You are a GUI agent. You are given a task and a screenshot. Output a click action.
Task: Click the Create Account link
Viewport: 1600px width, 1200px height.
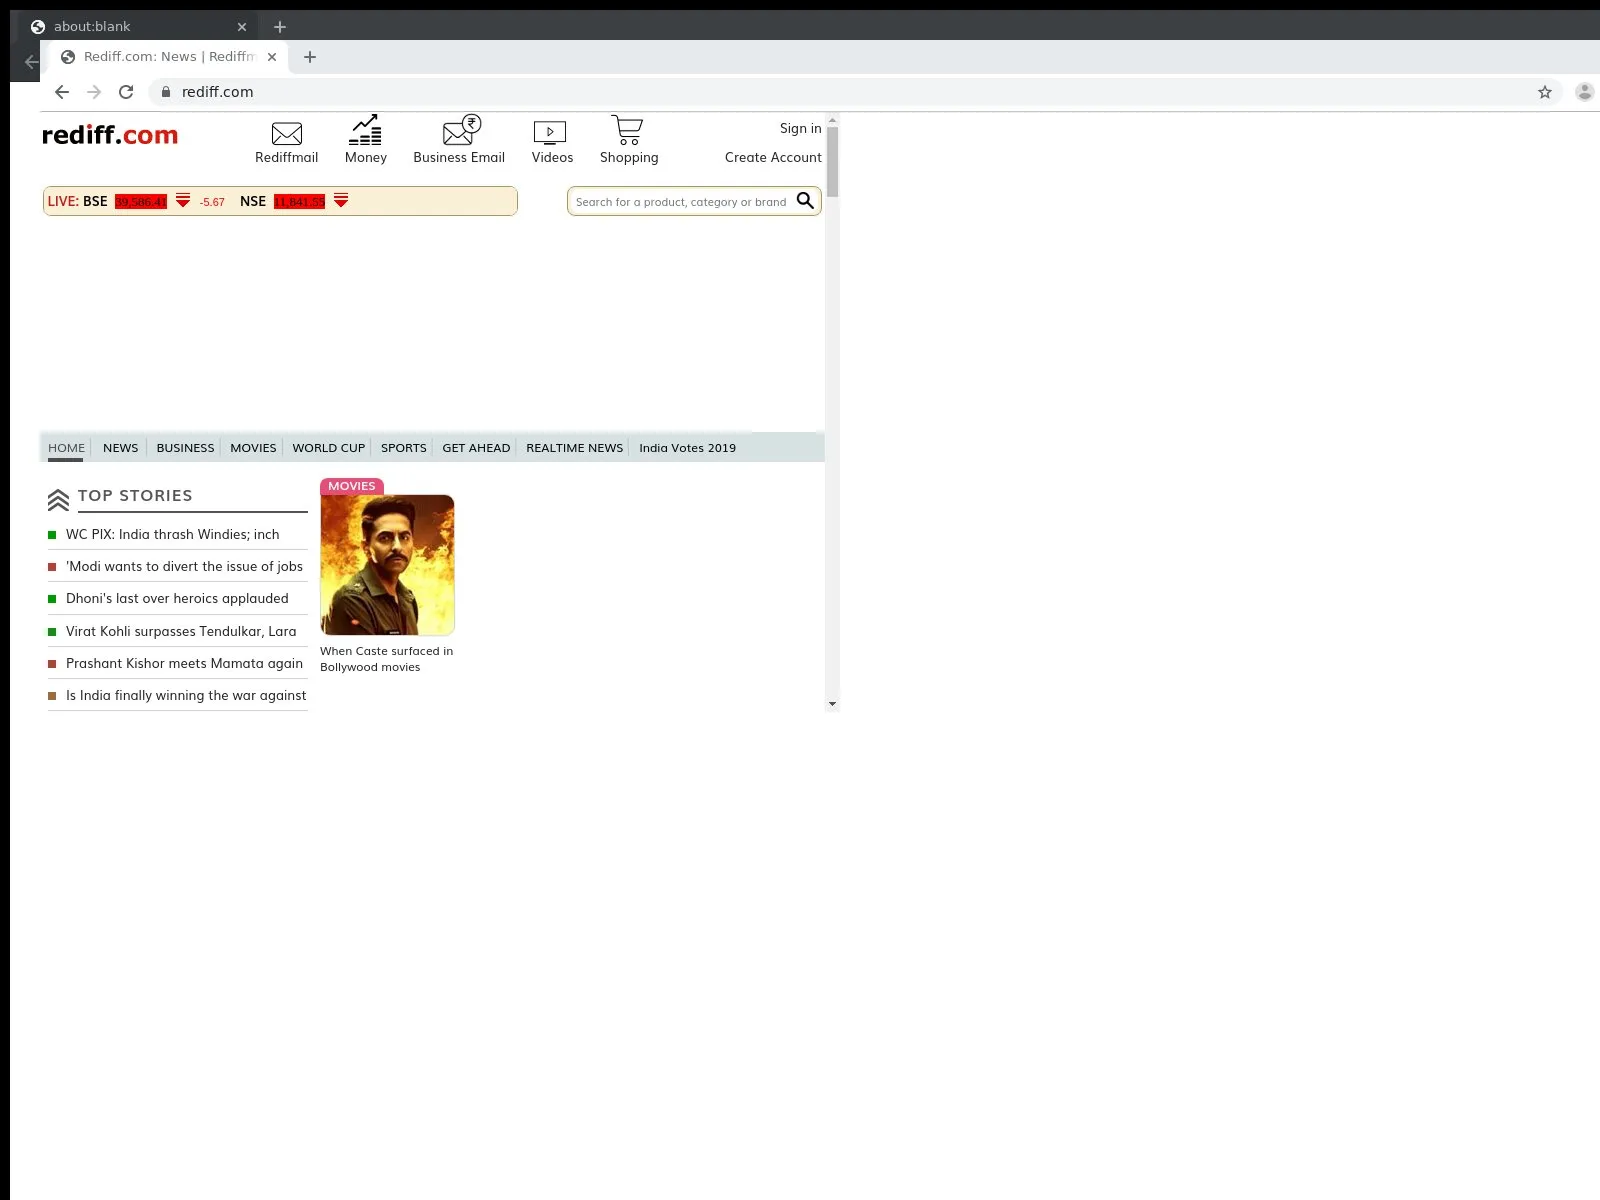(773, 157)
